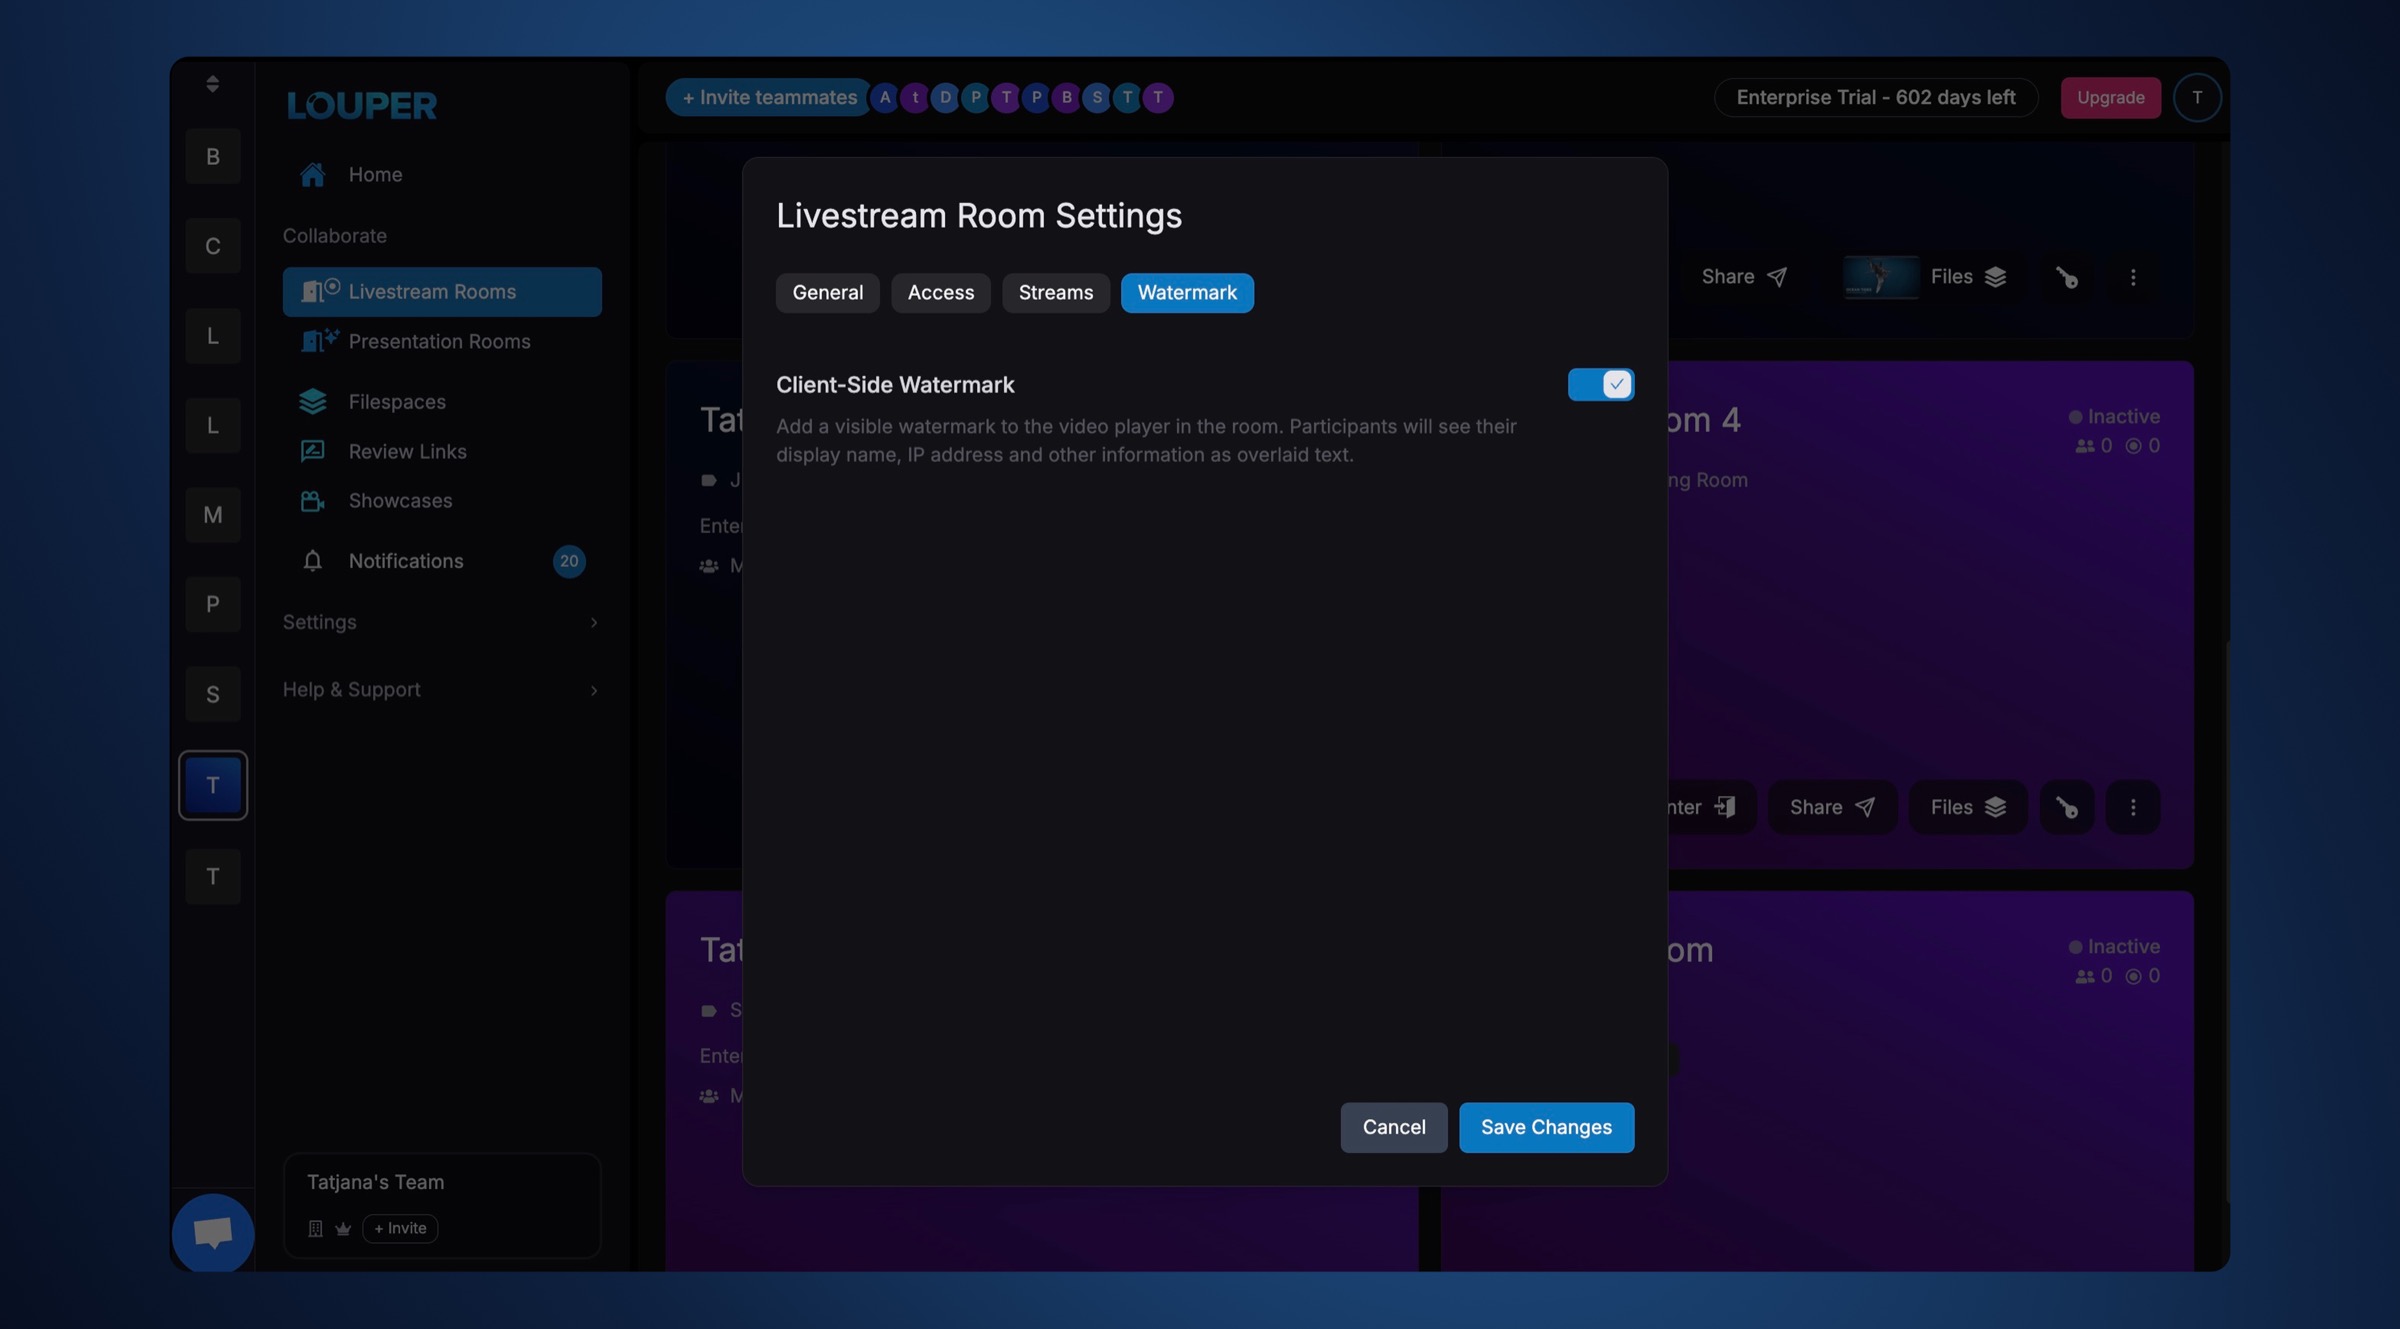Expand Help & Support section
Viewport: 2400px width, 1329px height.
tap(441, 689)
